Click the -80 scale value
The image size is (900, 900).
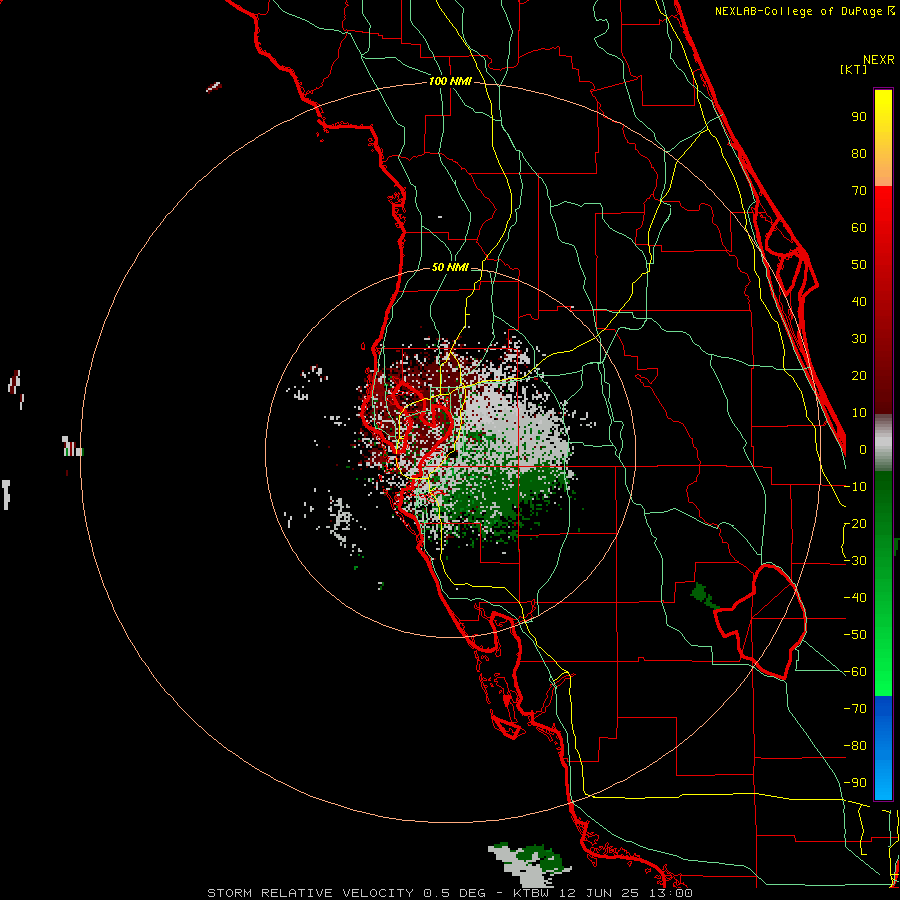[855, 746]
